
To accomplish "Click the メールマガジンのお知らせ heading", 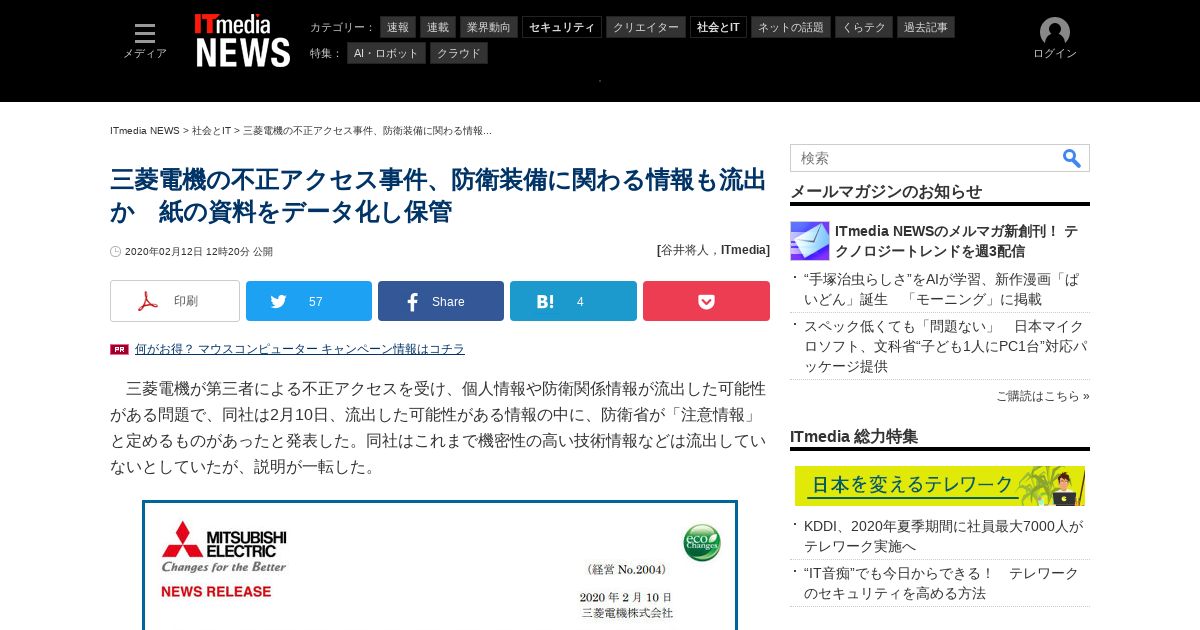I will click(886, 192).
